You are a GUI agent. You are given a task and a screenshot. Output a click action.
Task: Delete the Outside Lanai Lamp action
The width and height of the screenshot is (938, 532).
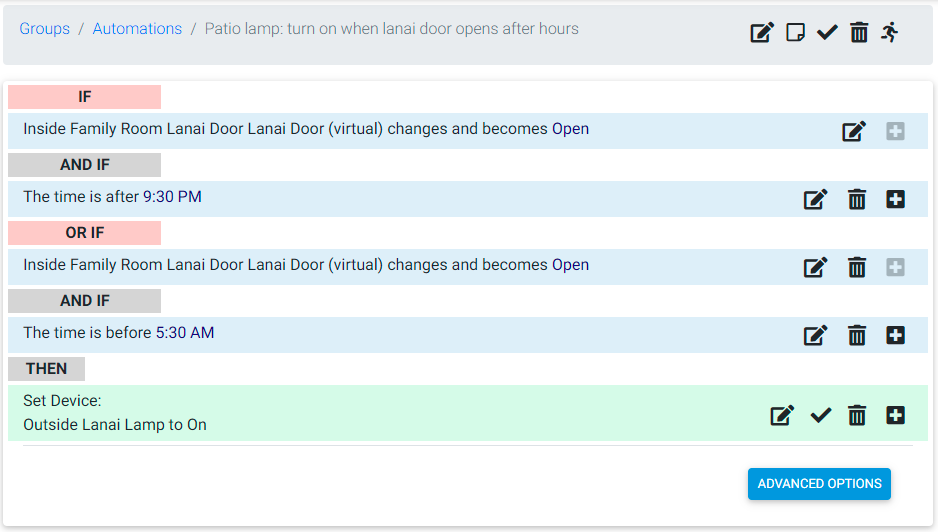click(857, 415)
